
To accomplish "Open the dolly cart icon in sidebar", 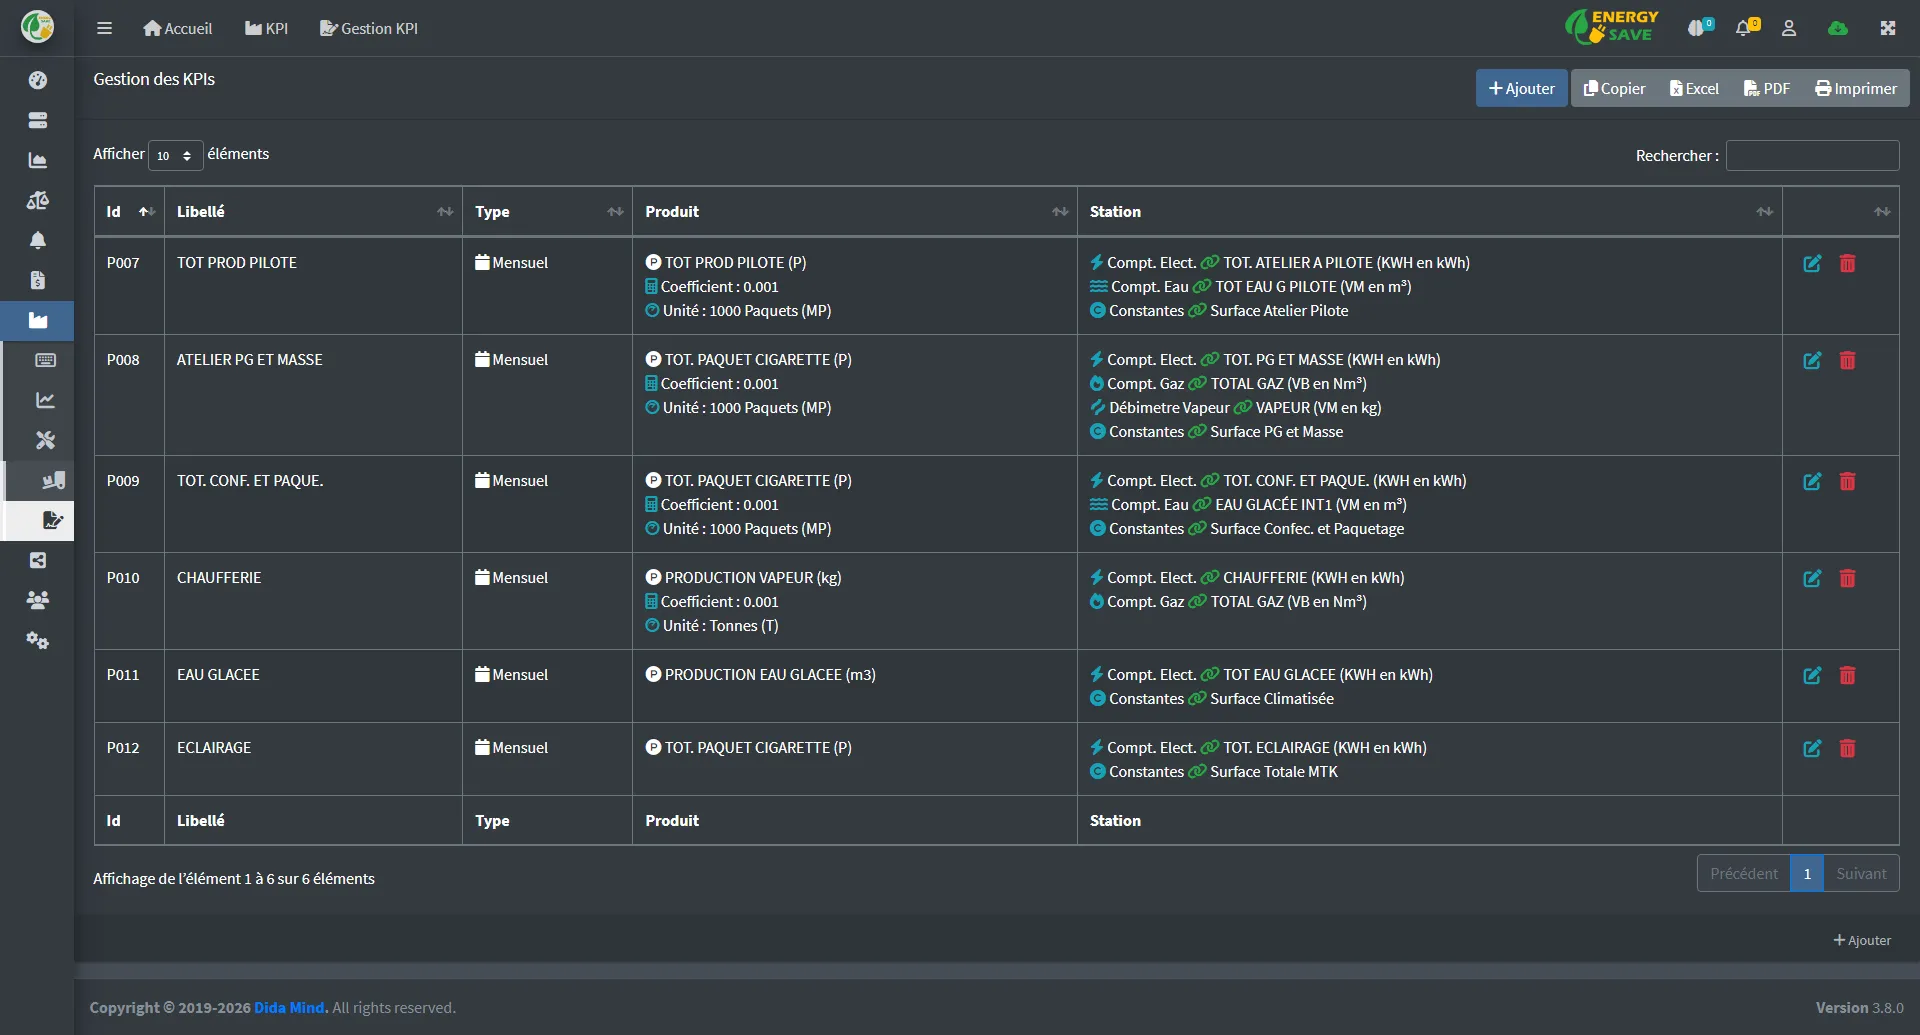I will [x=53, y=481].
